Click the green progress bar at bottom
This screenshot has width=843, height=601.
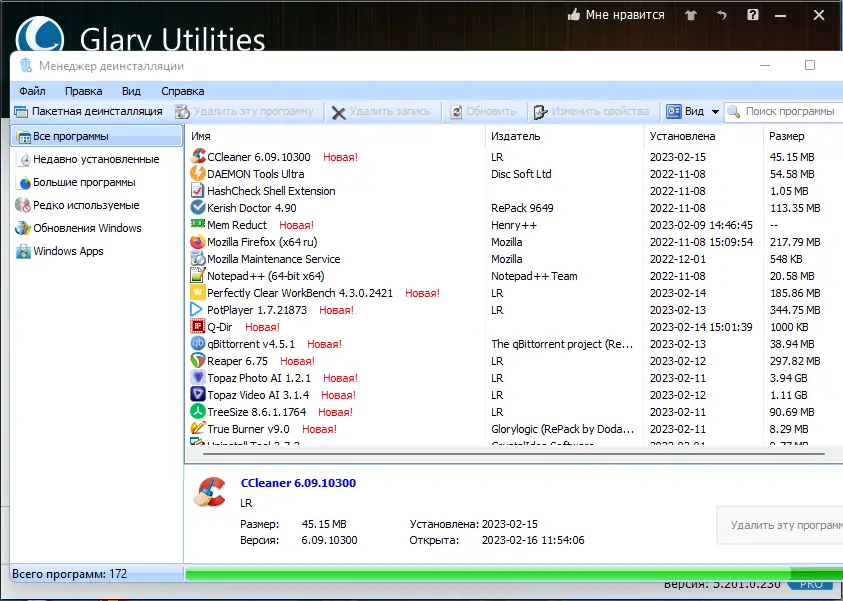click(513, 574)
